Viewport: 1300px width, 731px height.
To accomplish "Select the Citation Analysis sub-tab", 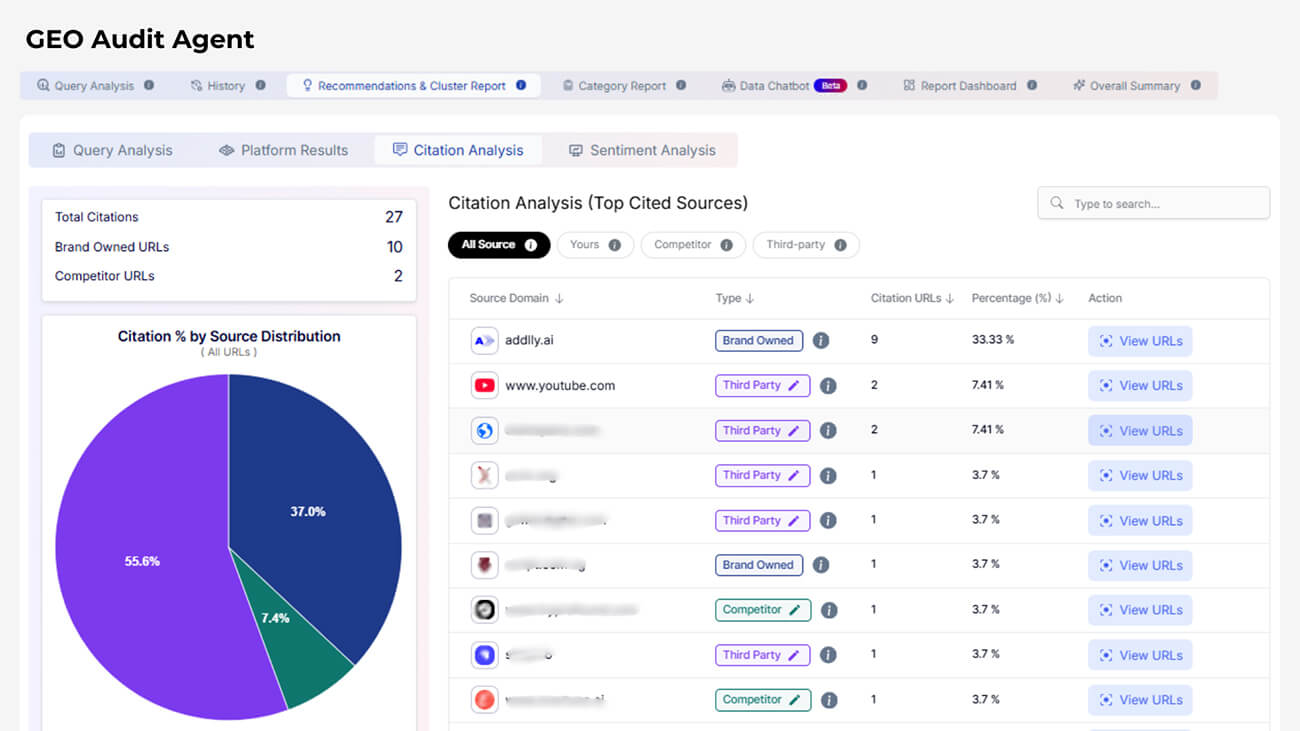I will coord(458,150).
